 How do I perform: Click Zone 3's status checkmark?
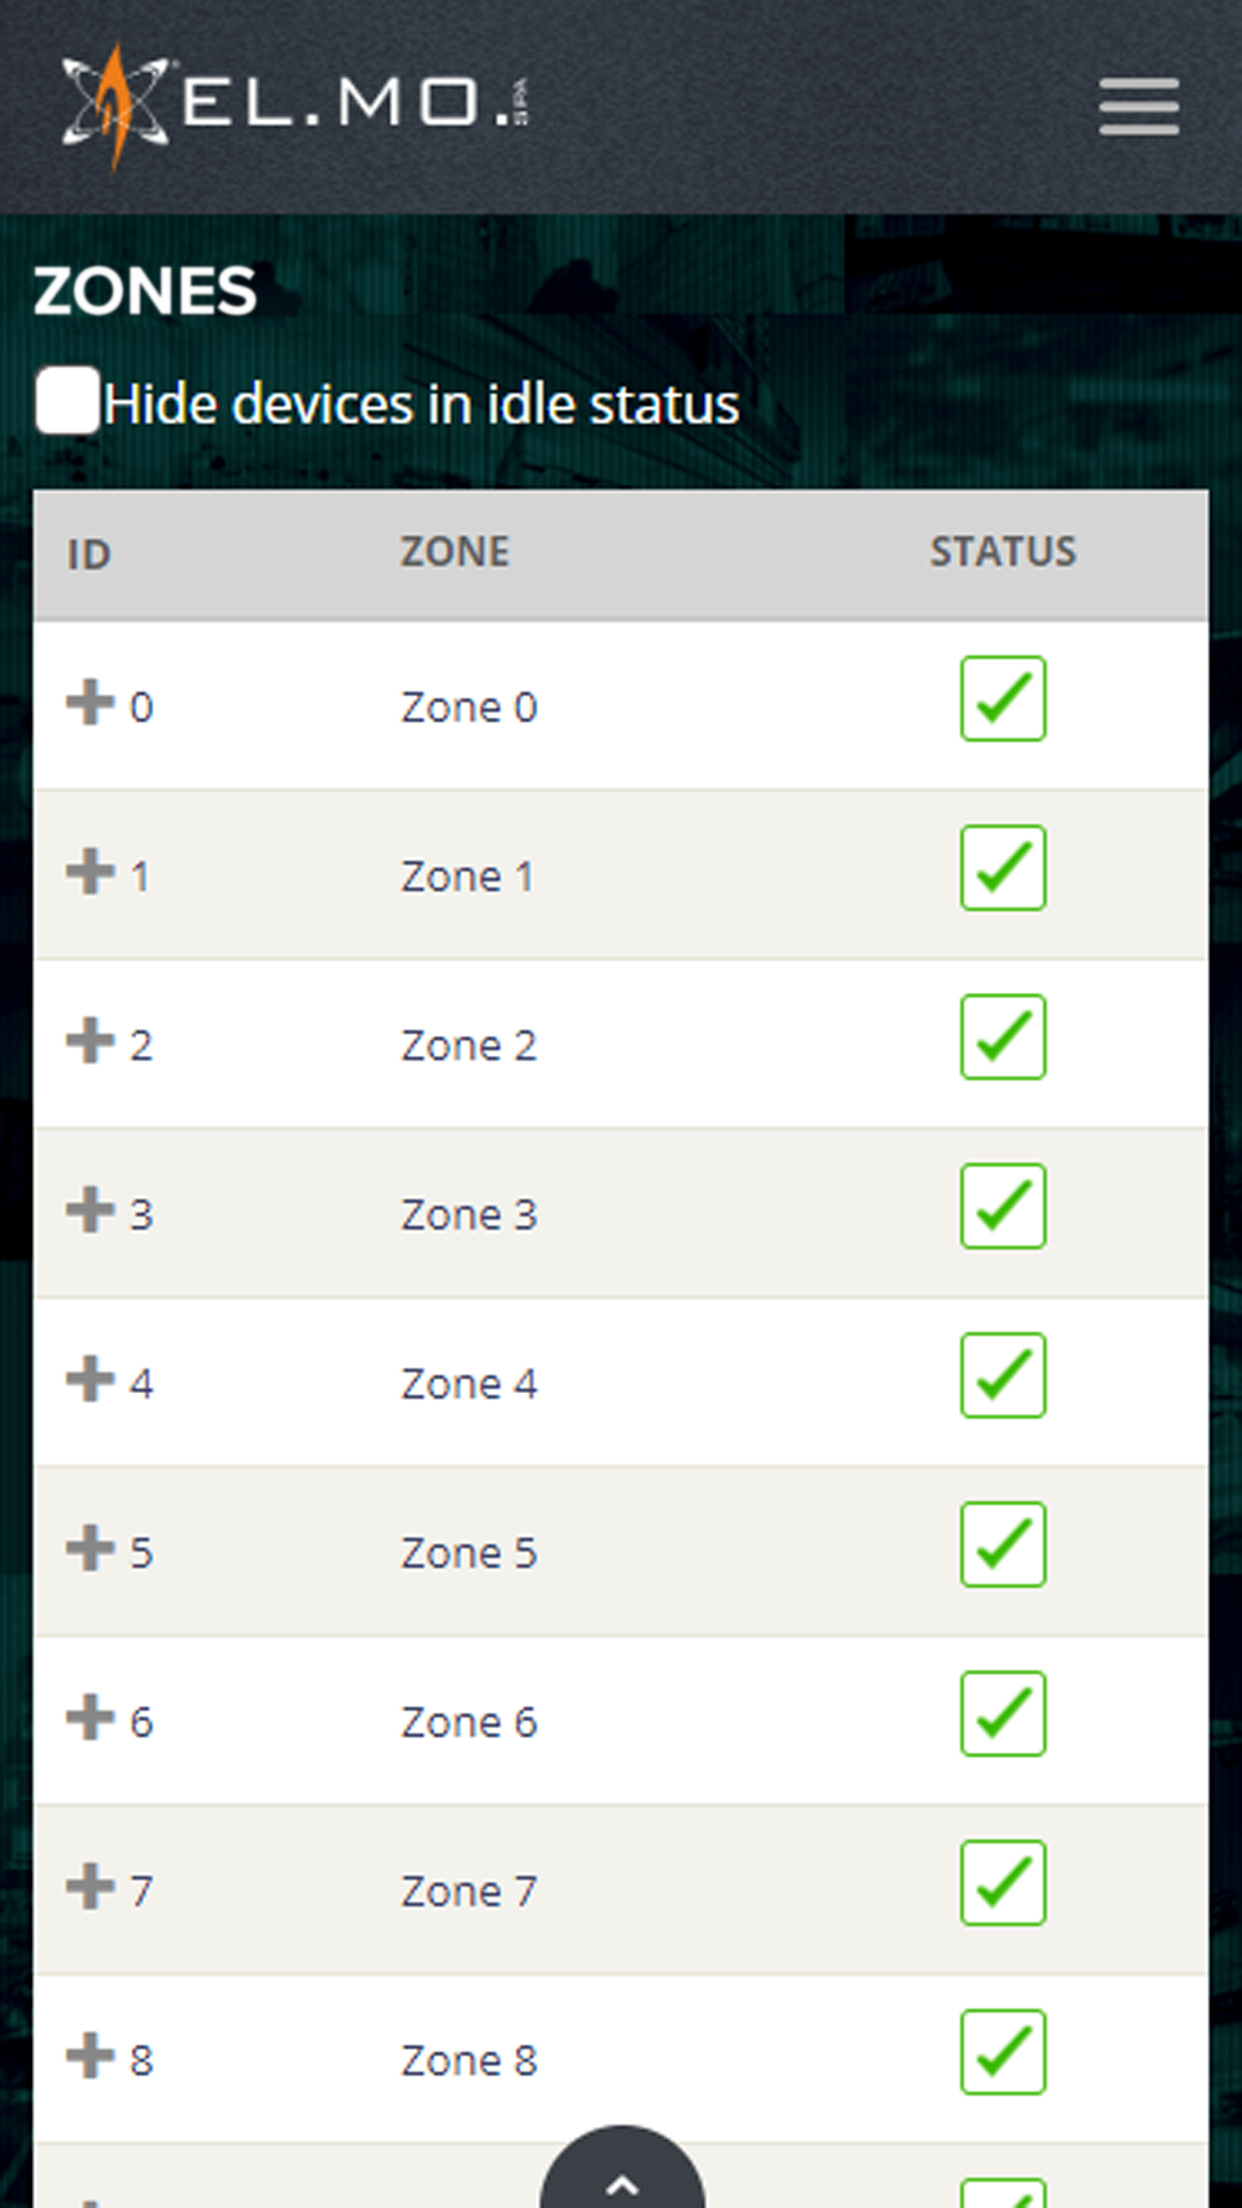click(x=1003, y=1207)
